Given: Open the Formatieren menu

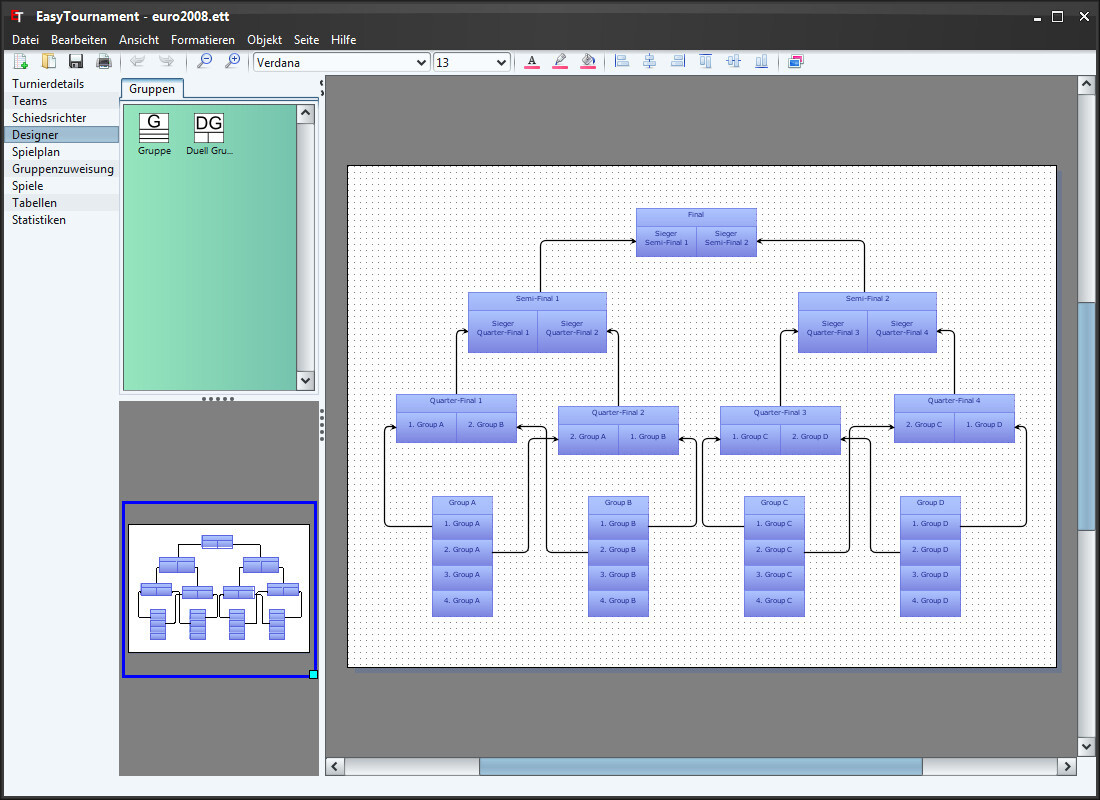Looking at the screenshot, I should [x=203, y=40].
